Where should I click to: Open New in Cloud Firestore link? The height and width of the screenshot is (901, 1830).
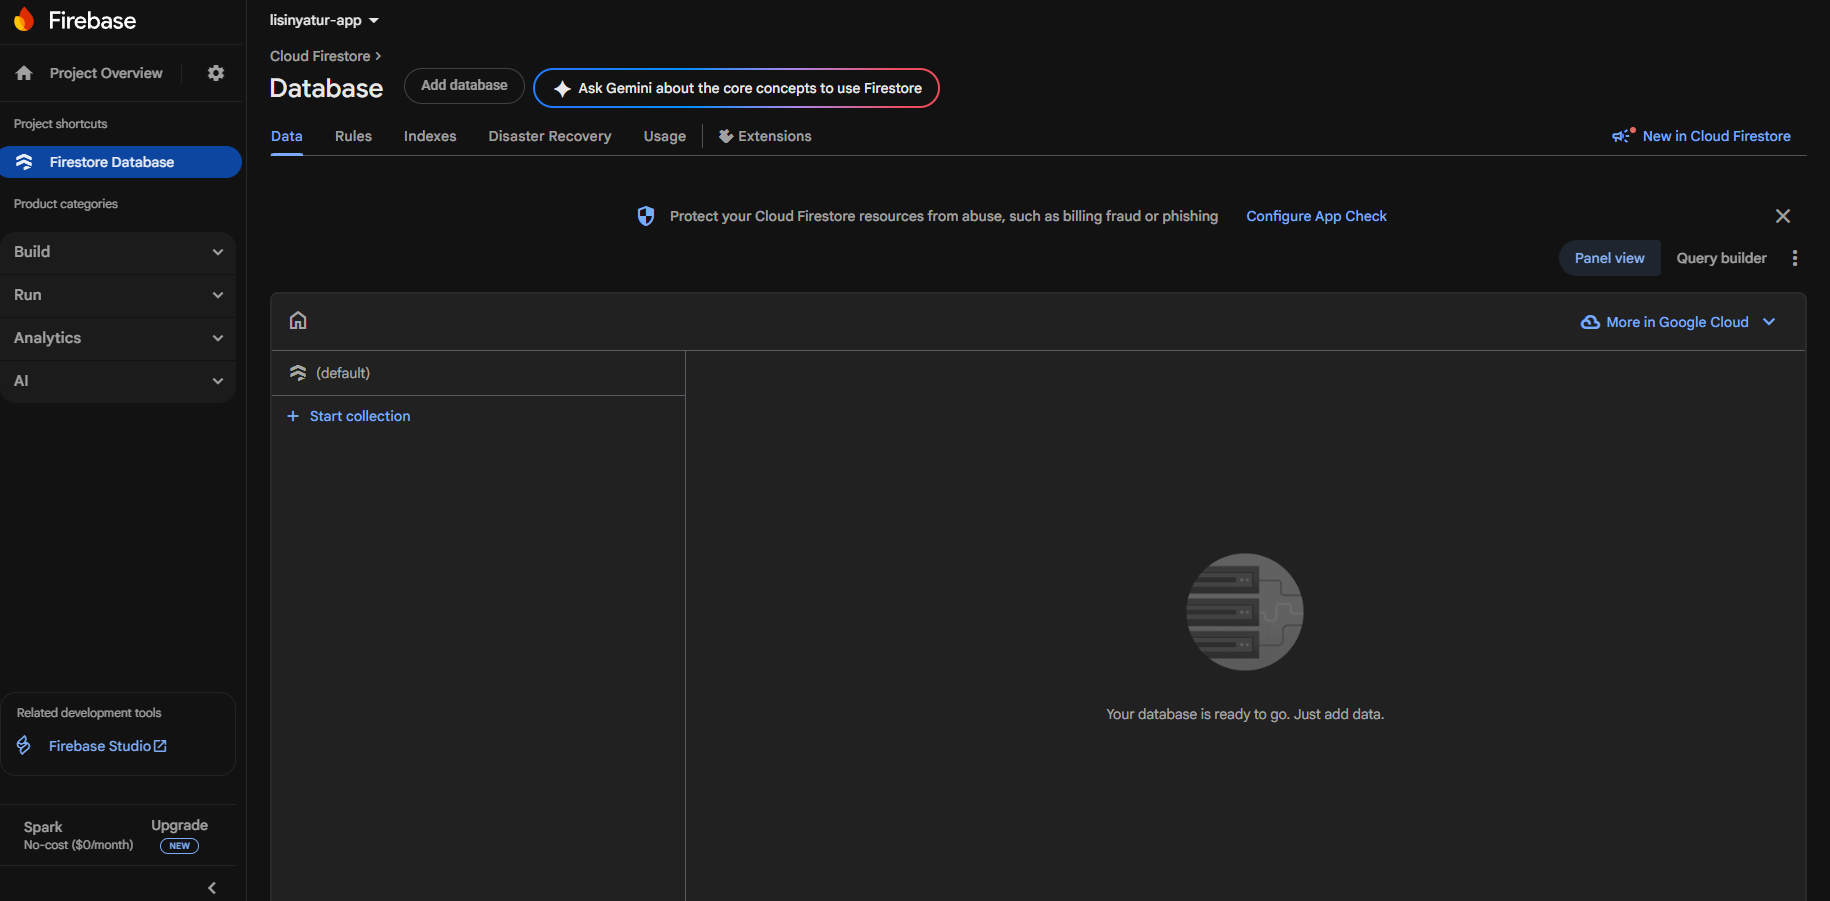click(x=1716, y=136)
